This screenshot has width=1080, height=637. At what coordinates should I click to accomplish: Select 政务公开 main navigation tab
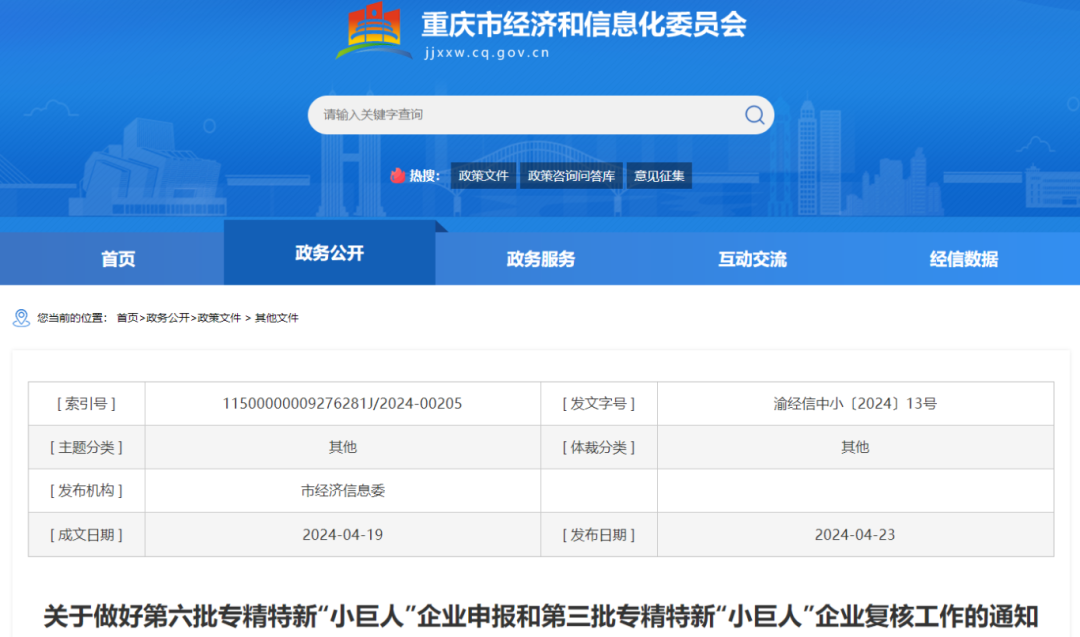click(x=329, y=253)
